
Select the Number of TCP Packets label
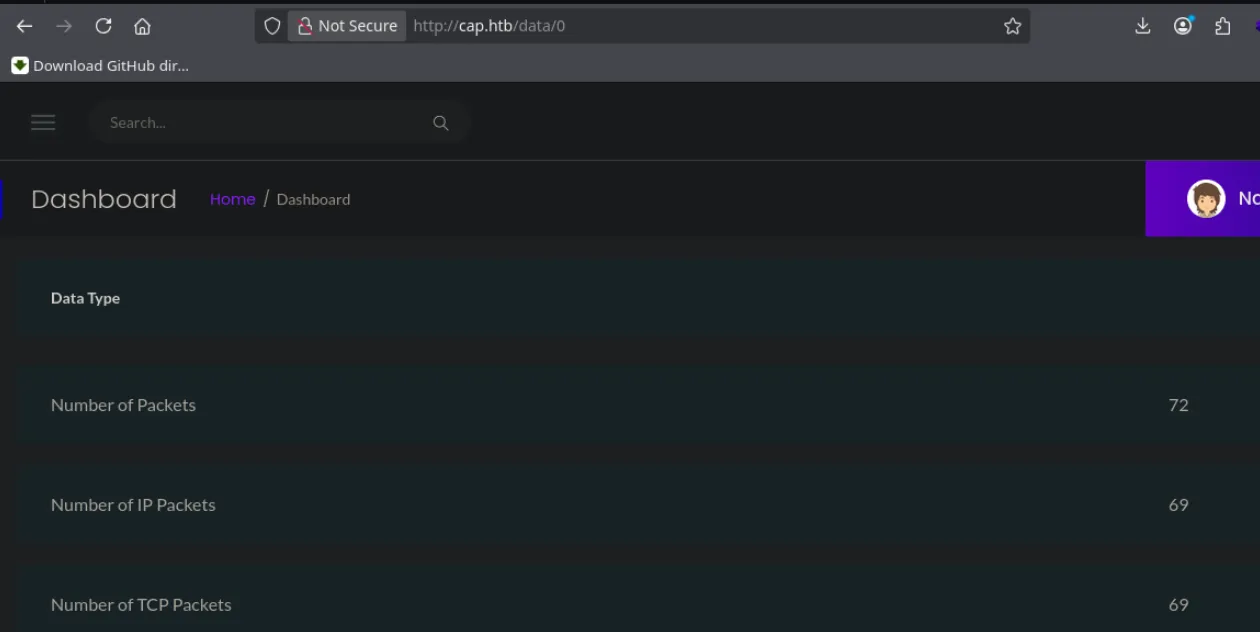[141, 605]
